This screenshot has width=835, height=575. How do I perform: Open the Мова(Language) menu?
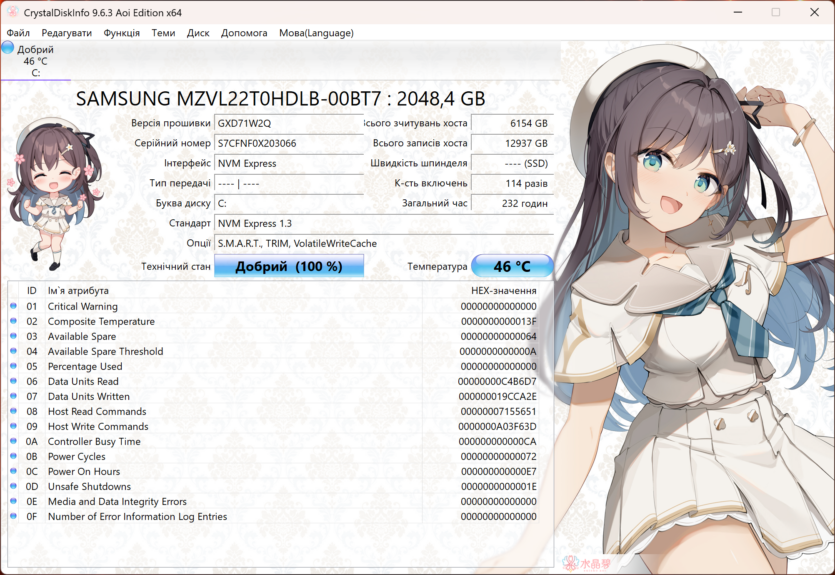316,33
